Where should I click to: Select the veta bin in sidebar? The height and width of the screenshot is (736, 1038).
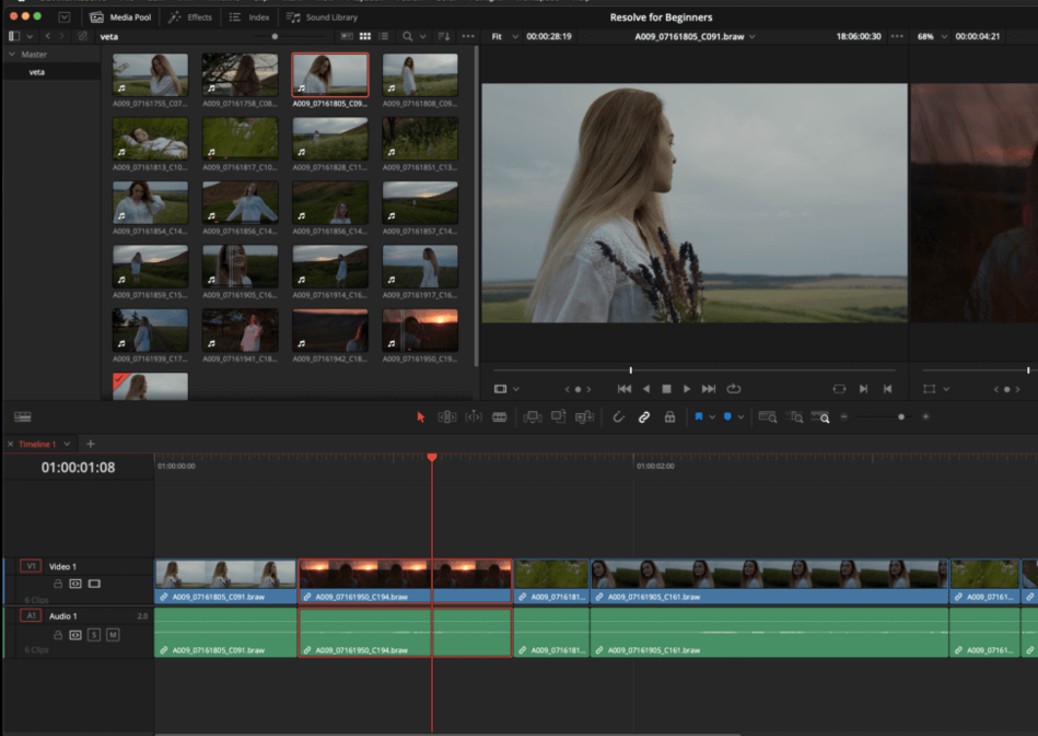36,72
